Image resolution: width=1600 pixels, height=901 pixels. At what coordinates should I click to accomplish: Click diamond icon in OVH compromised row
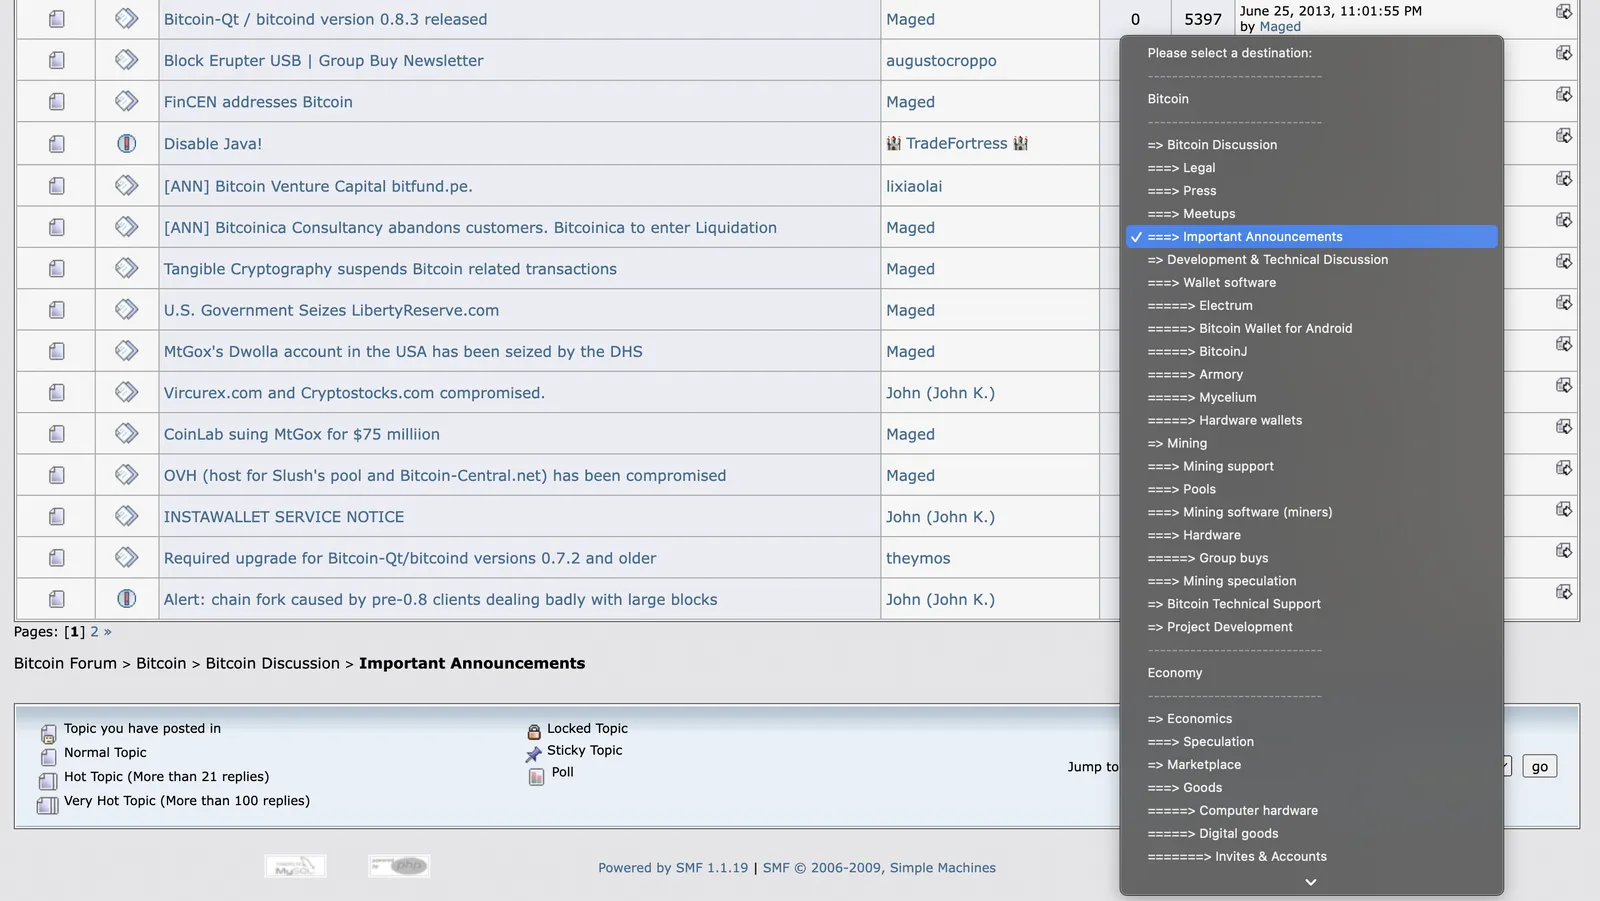coord(126,474)
